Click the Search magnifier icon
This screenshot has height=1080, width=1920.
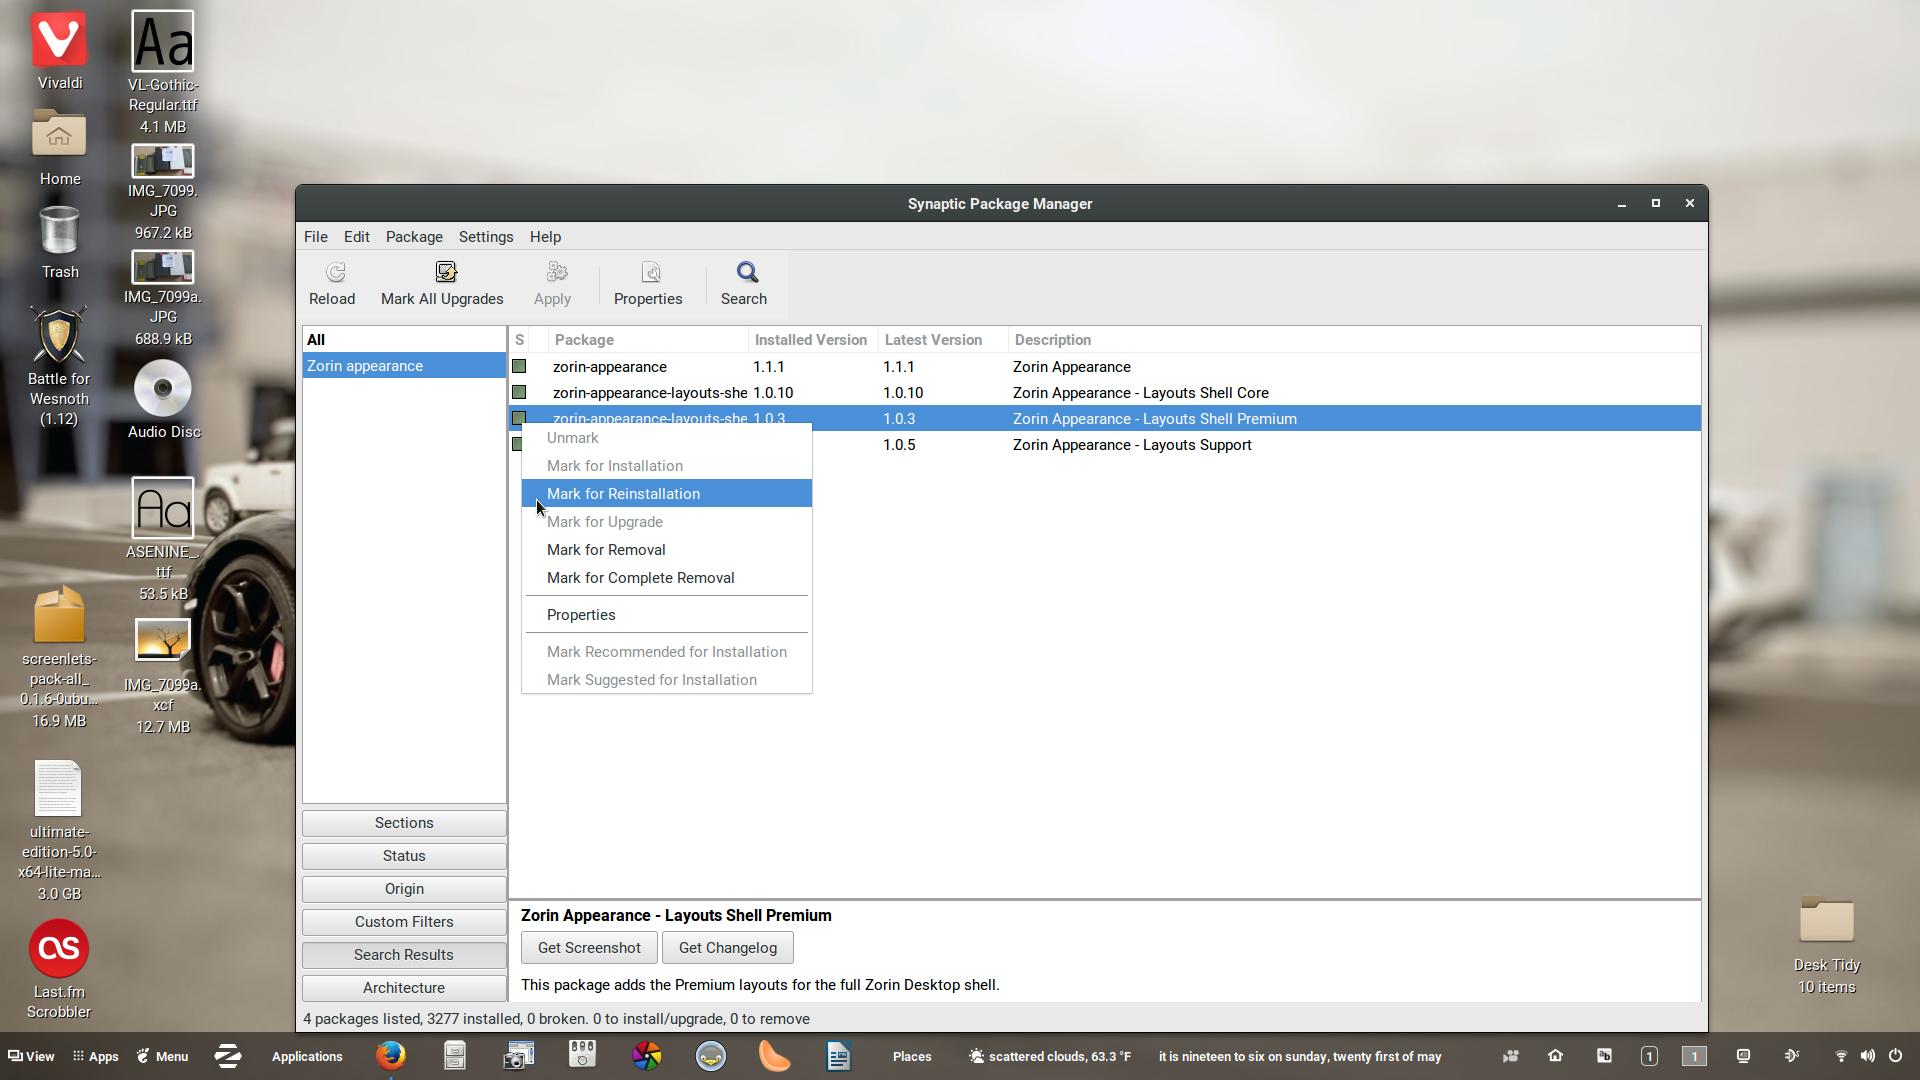pos(747,272)
